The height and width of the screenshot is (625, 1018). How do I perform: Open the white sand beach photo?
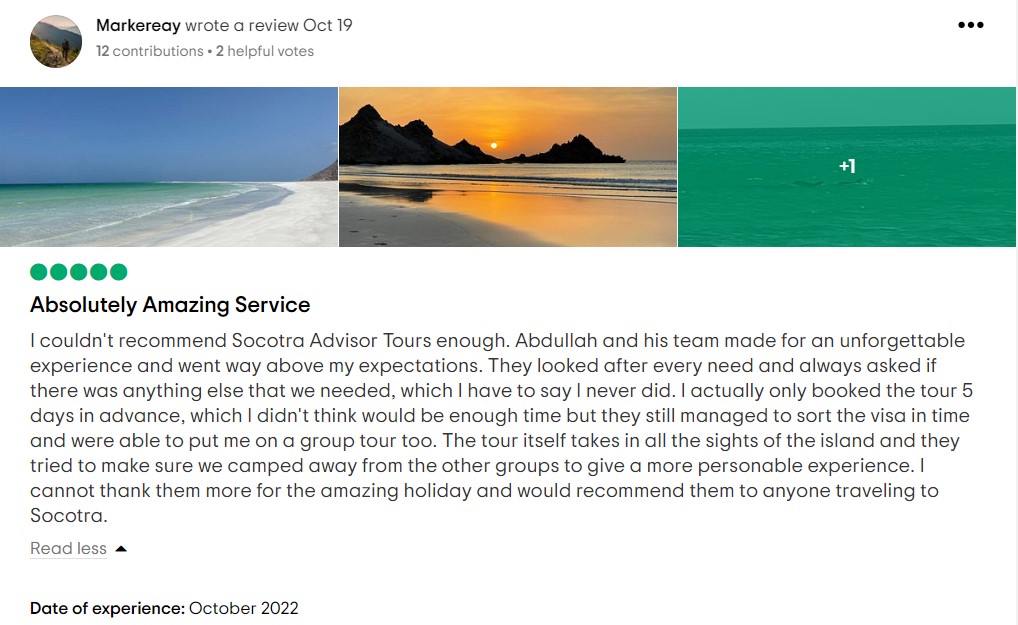[x=169, y=167]
